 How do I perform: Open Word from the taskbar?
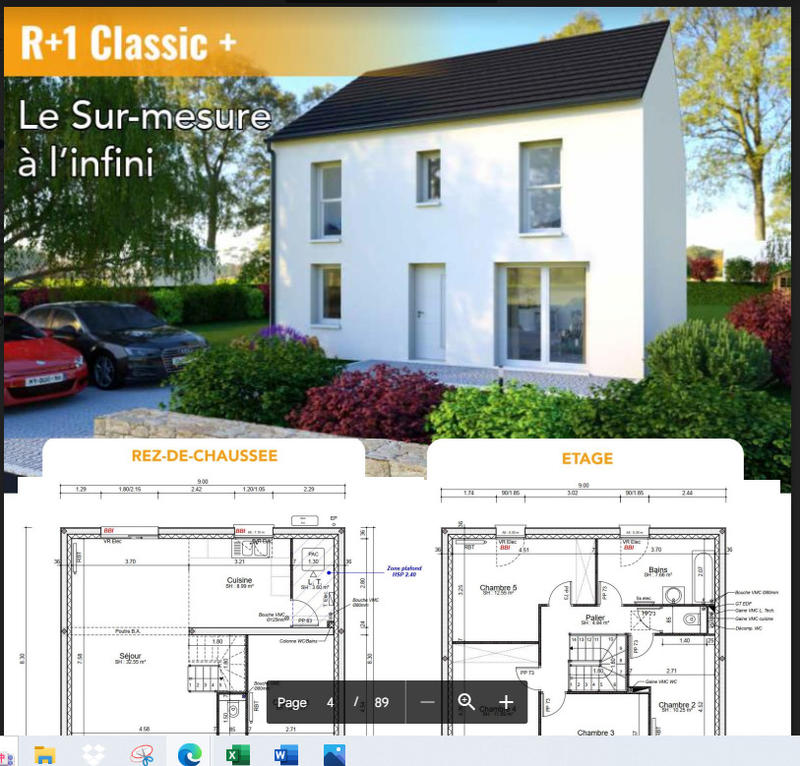pyautogui.click(x=286, y=754)
